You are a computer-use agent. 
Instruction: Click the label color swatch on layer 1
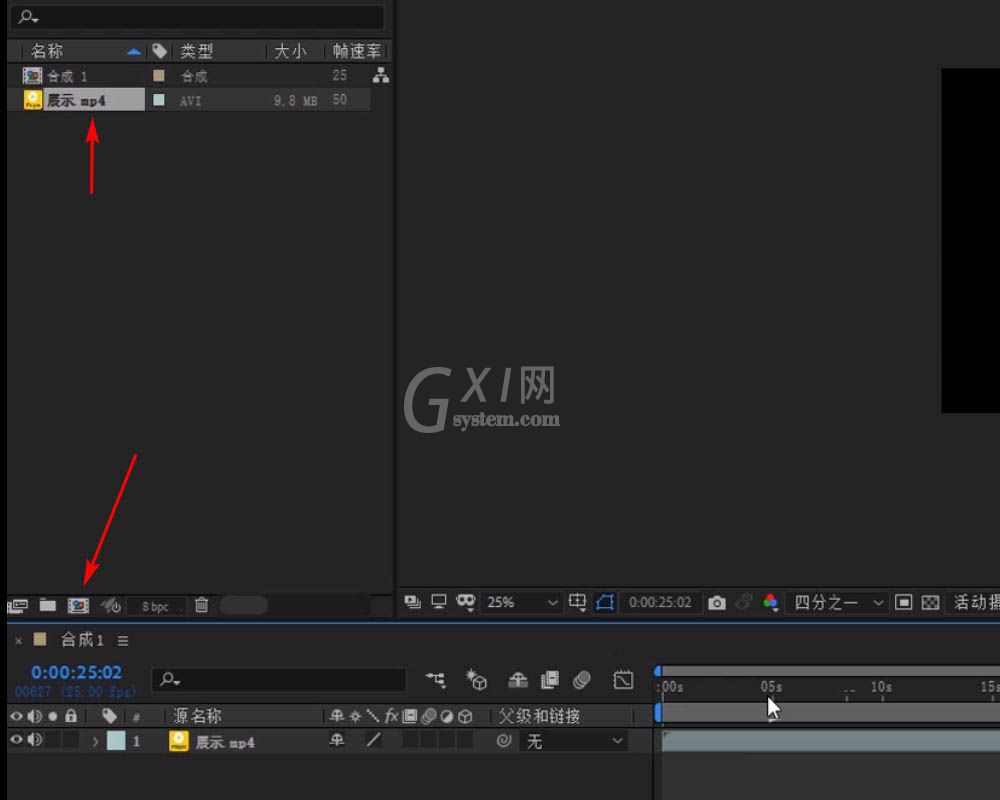(x=116, y=740)
